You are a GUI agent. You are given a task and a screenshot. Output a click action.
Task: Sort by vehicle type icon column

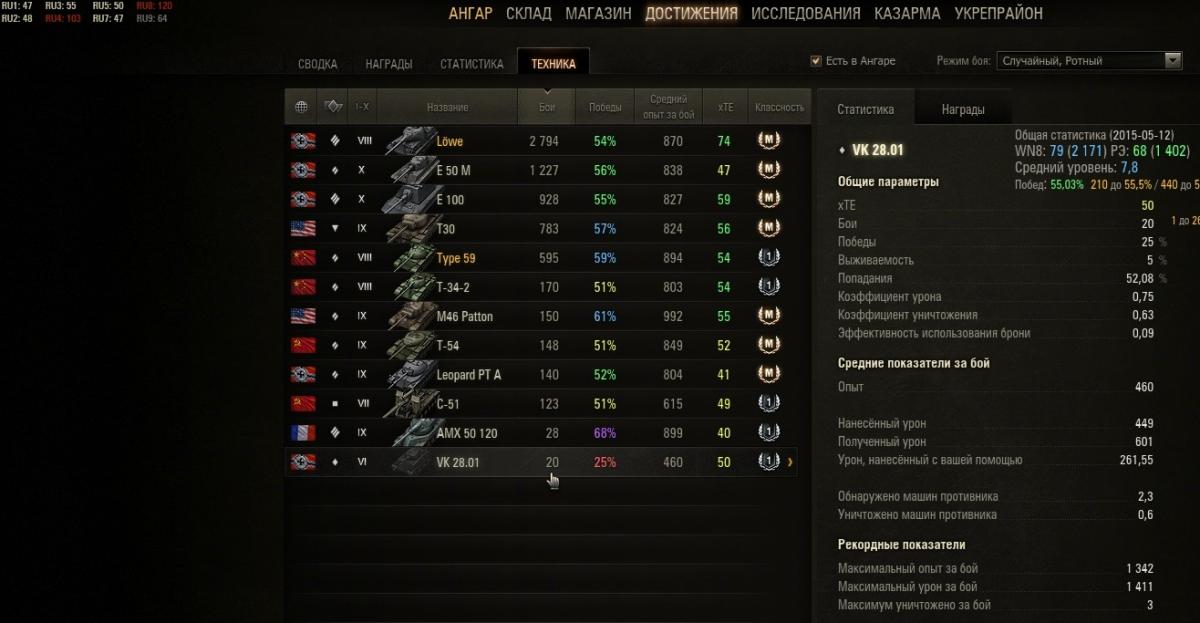tap(334, 107)
